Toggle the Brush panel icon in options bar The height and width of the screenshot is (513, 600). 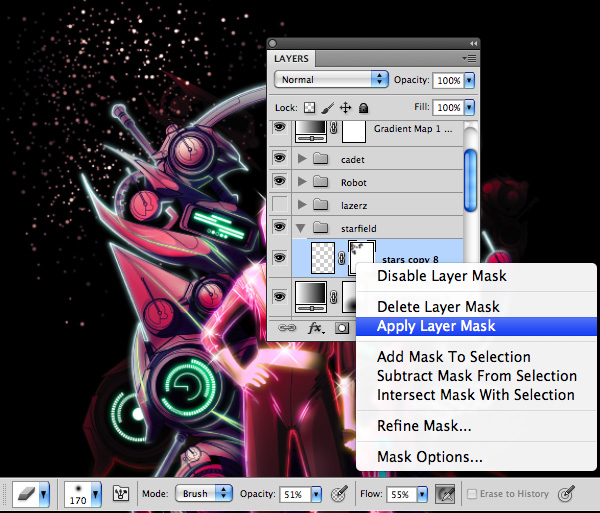click(x=121, y=494)
